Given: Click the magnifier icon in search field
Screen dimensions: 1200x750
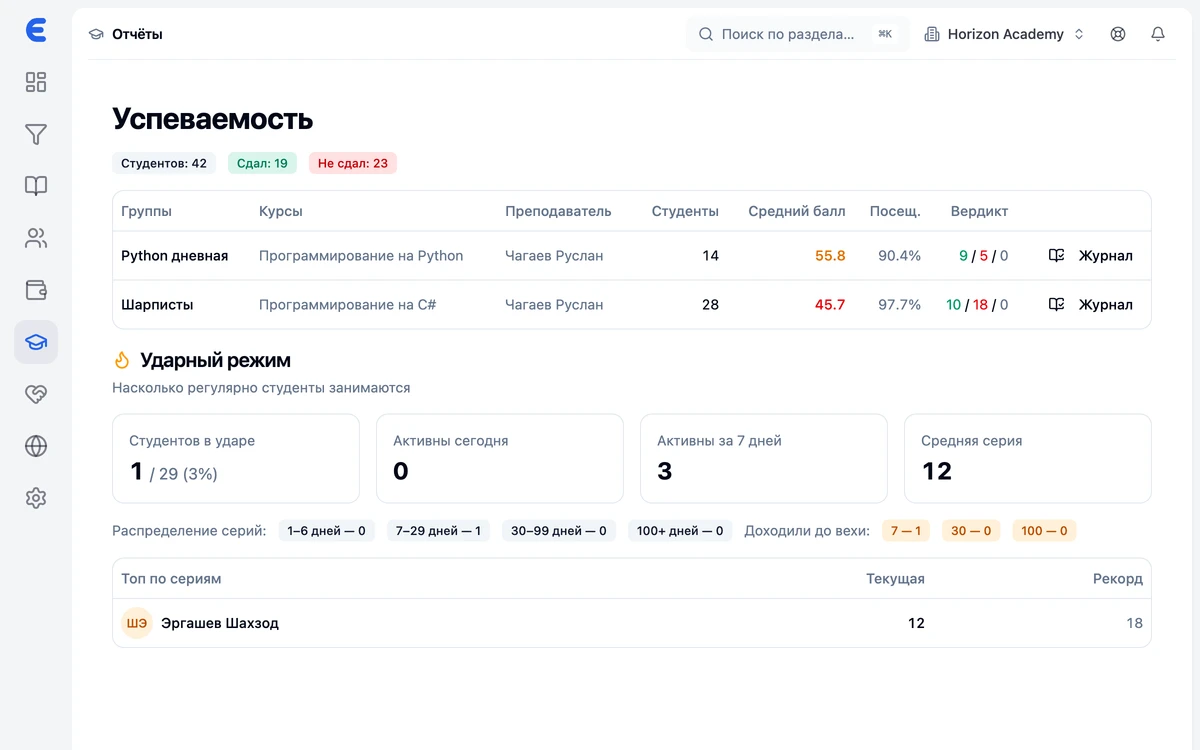Looking at the screenshot, I should click(706, 34).
